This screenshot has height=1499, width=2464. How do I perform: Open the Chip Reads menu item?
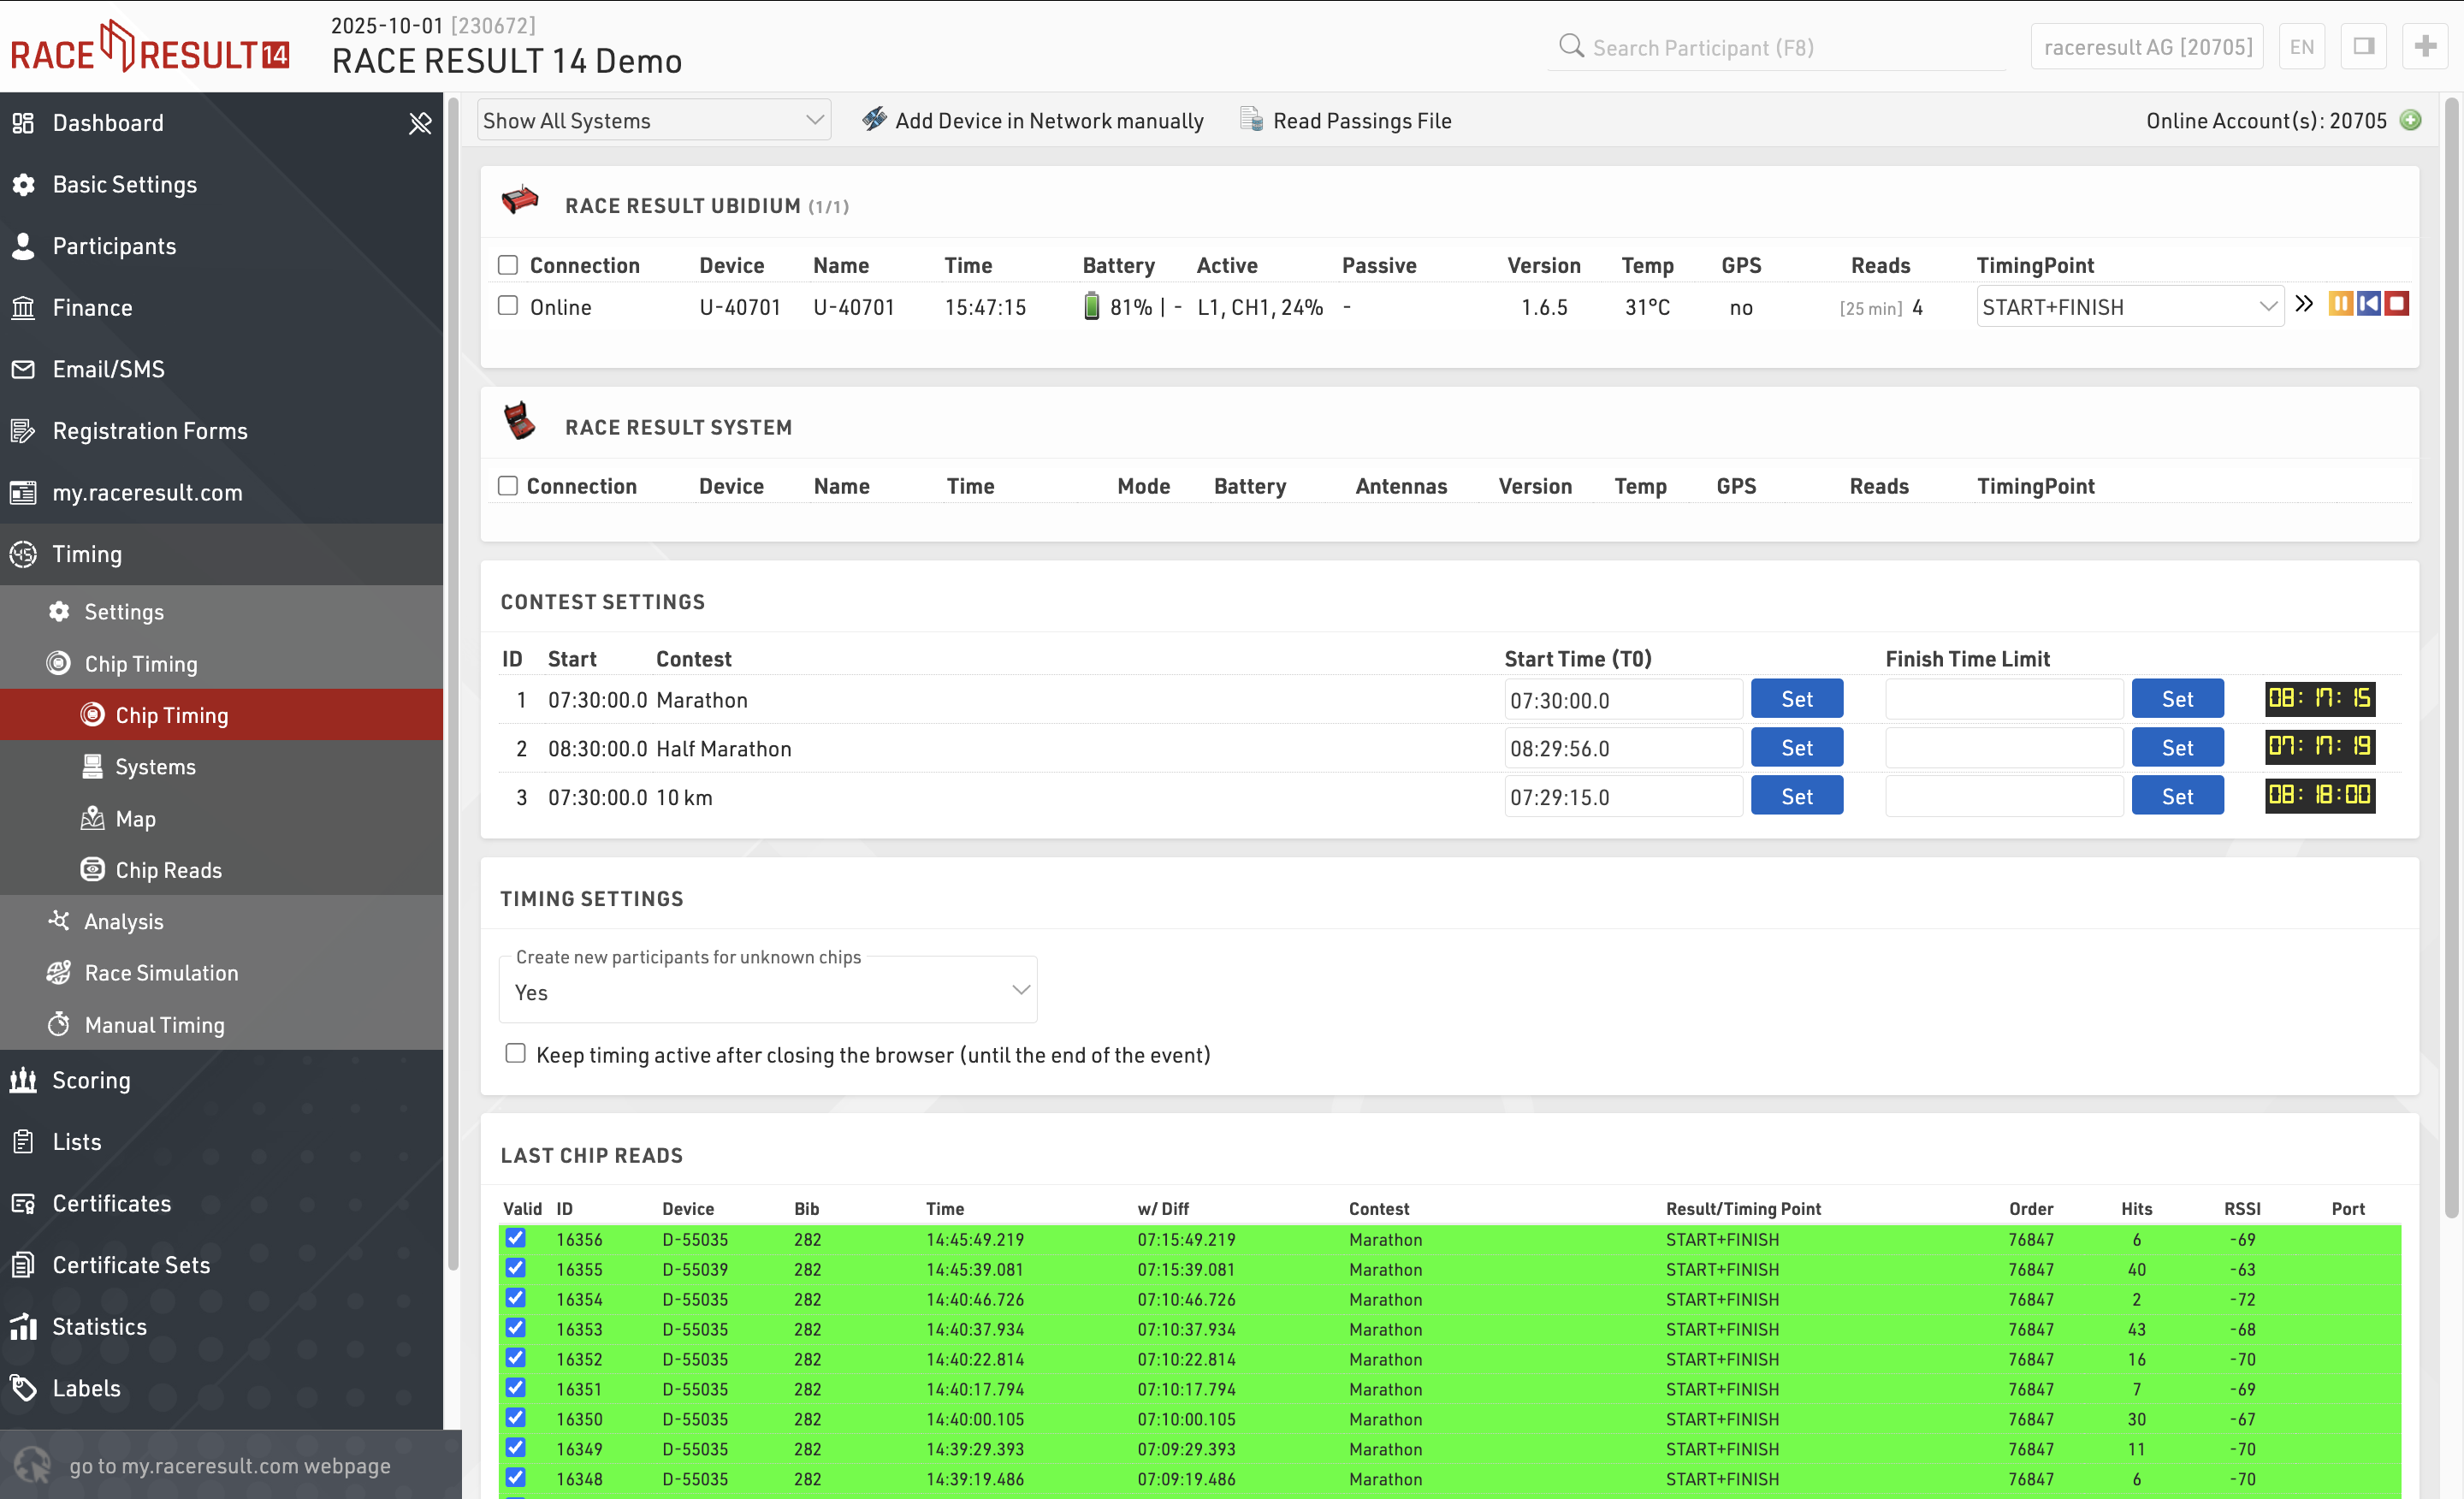tap(168, 870)
